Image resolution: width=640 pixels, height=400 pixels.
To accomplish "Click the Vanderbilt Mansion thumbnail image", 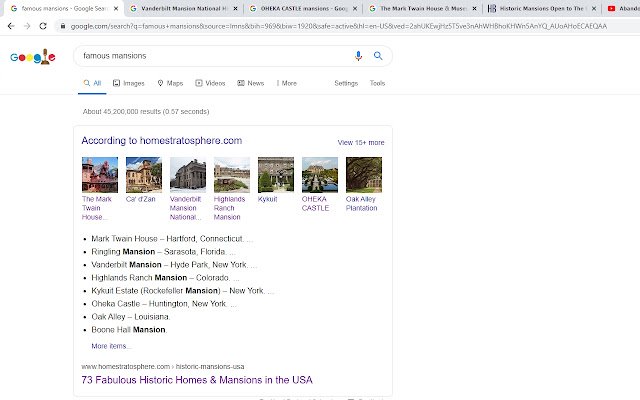I will (188, 175).
